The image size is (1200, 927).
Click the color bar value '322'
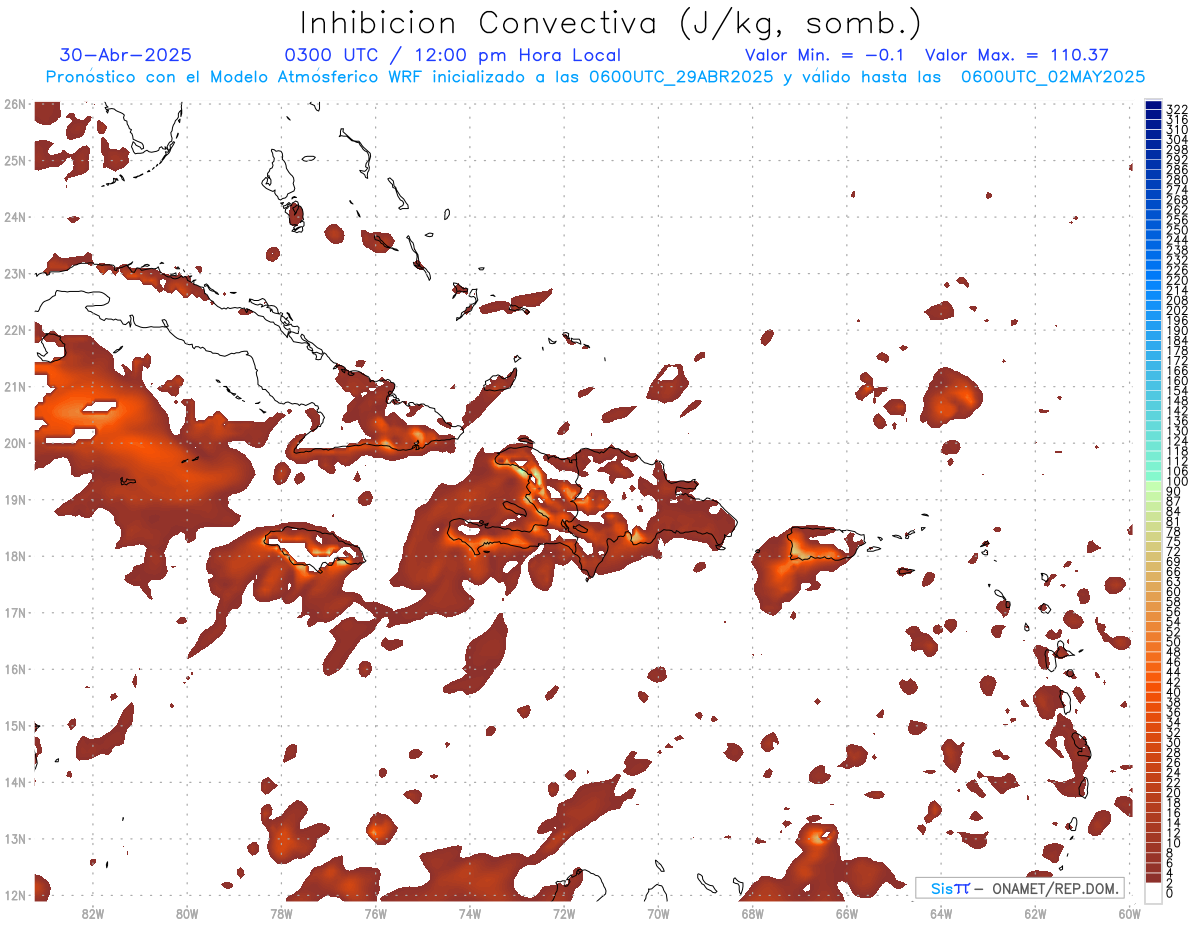click(1177, 109)
